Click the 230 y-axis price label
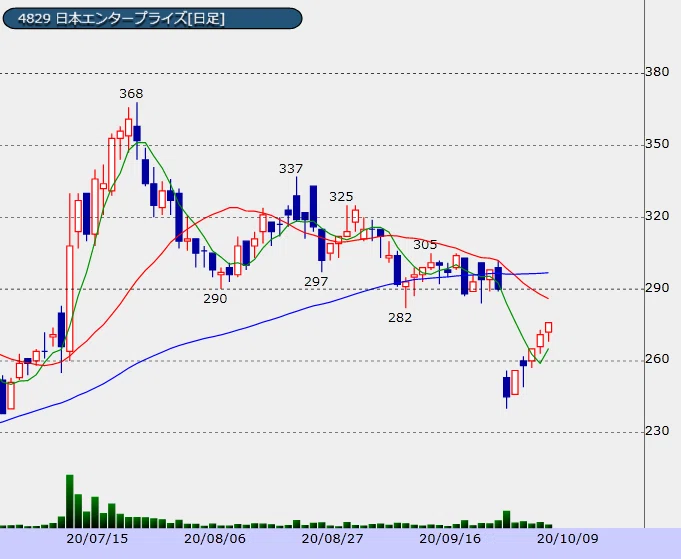 (x=657, y=431)
